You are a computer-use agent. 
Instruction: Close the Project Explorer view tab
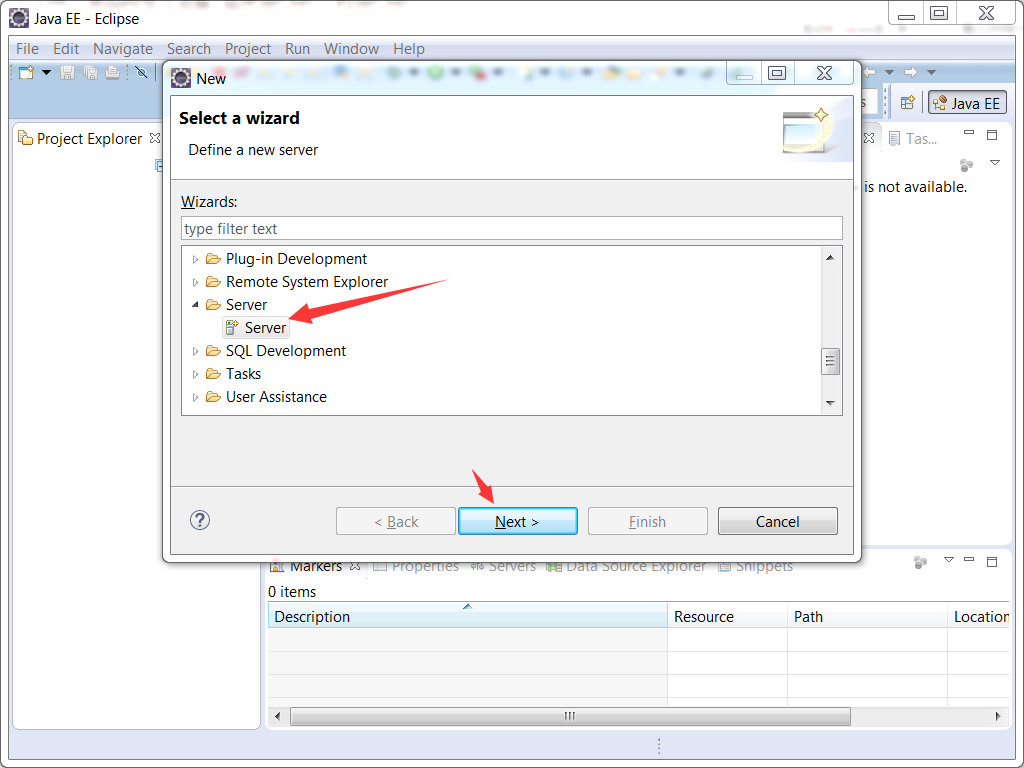155,138
